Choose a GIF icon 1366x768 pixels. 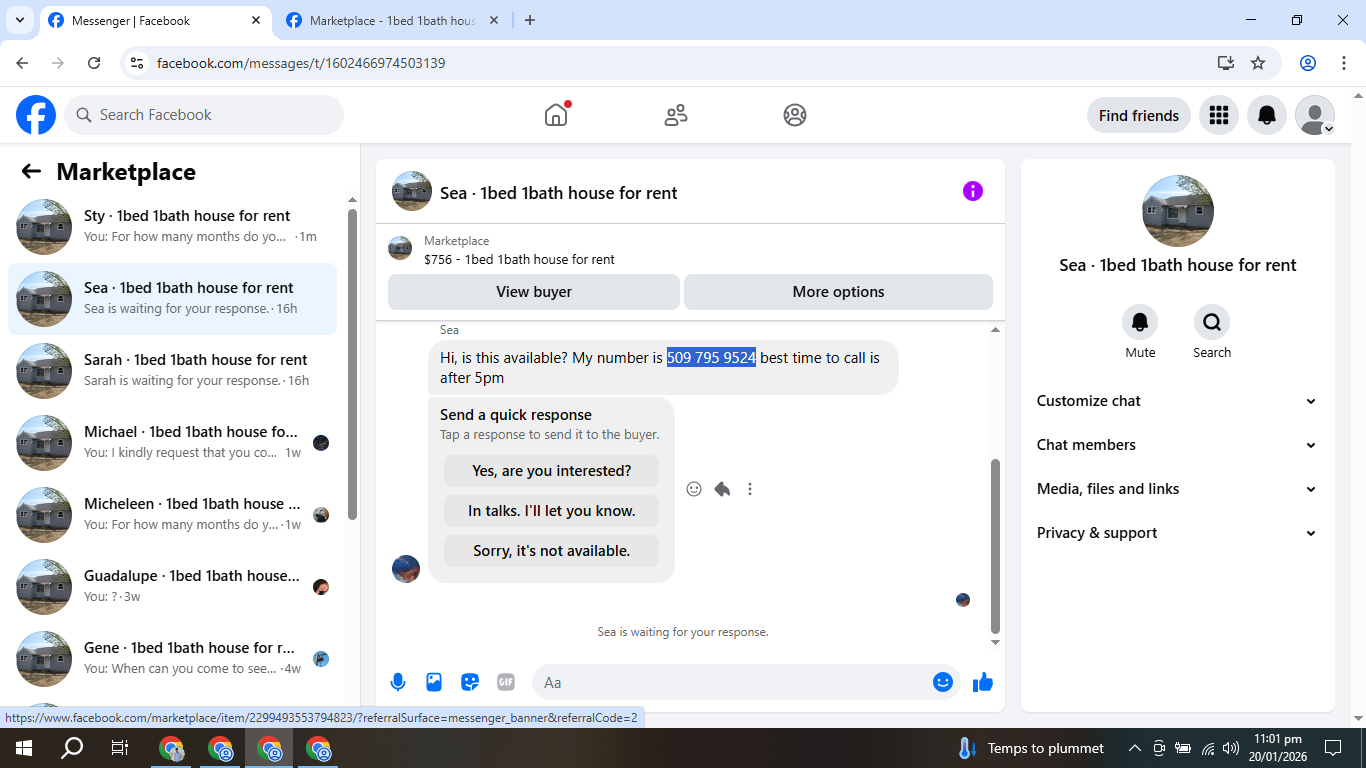506,682
